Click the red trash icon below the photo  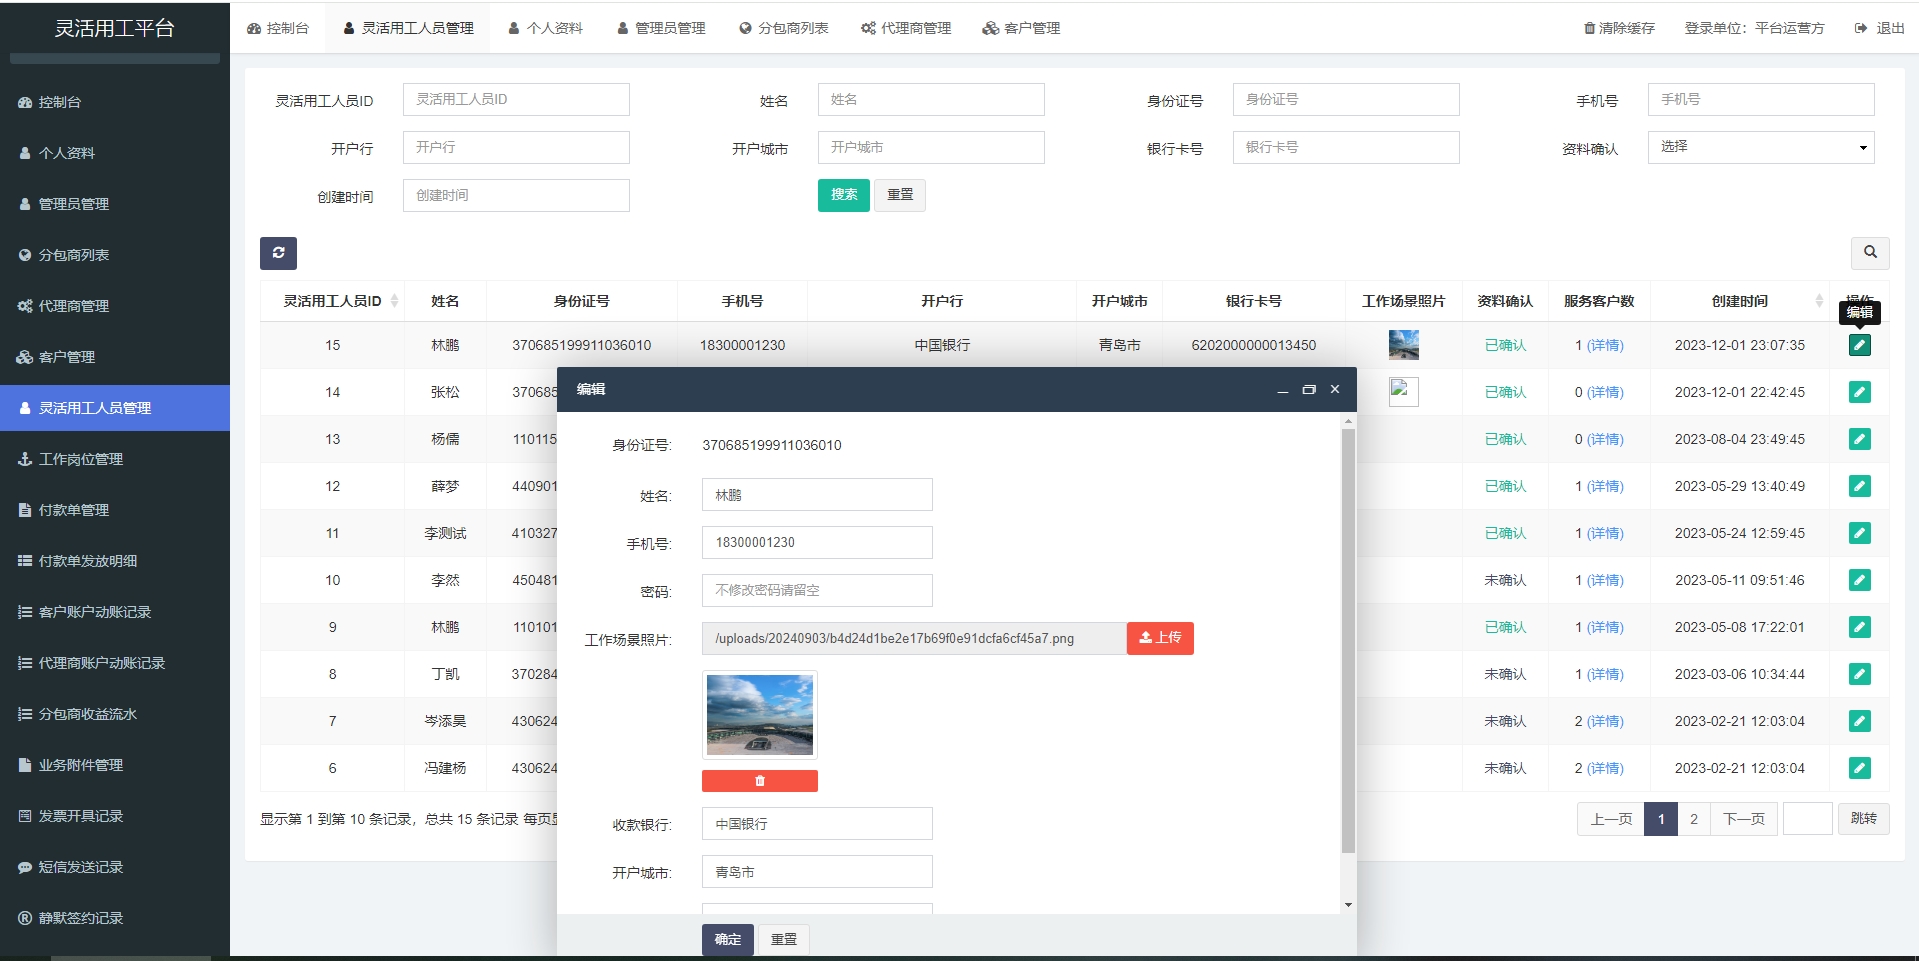coord(759,781)
